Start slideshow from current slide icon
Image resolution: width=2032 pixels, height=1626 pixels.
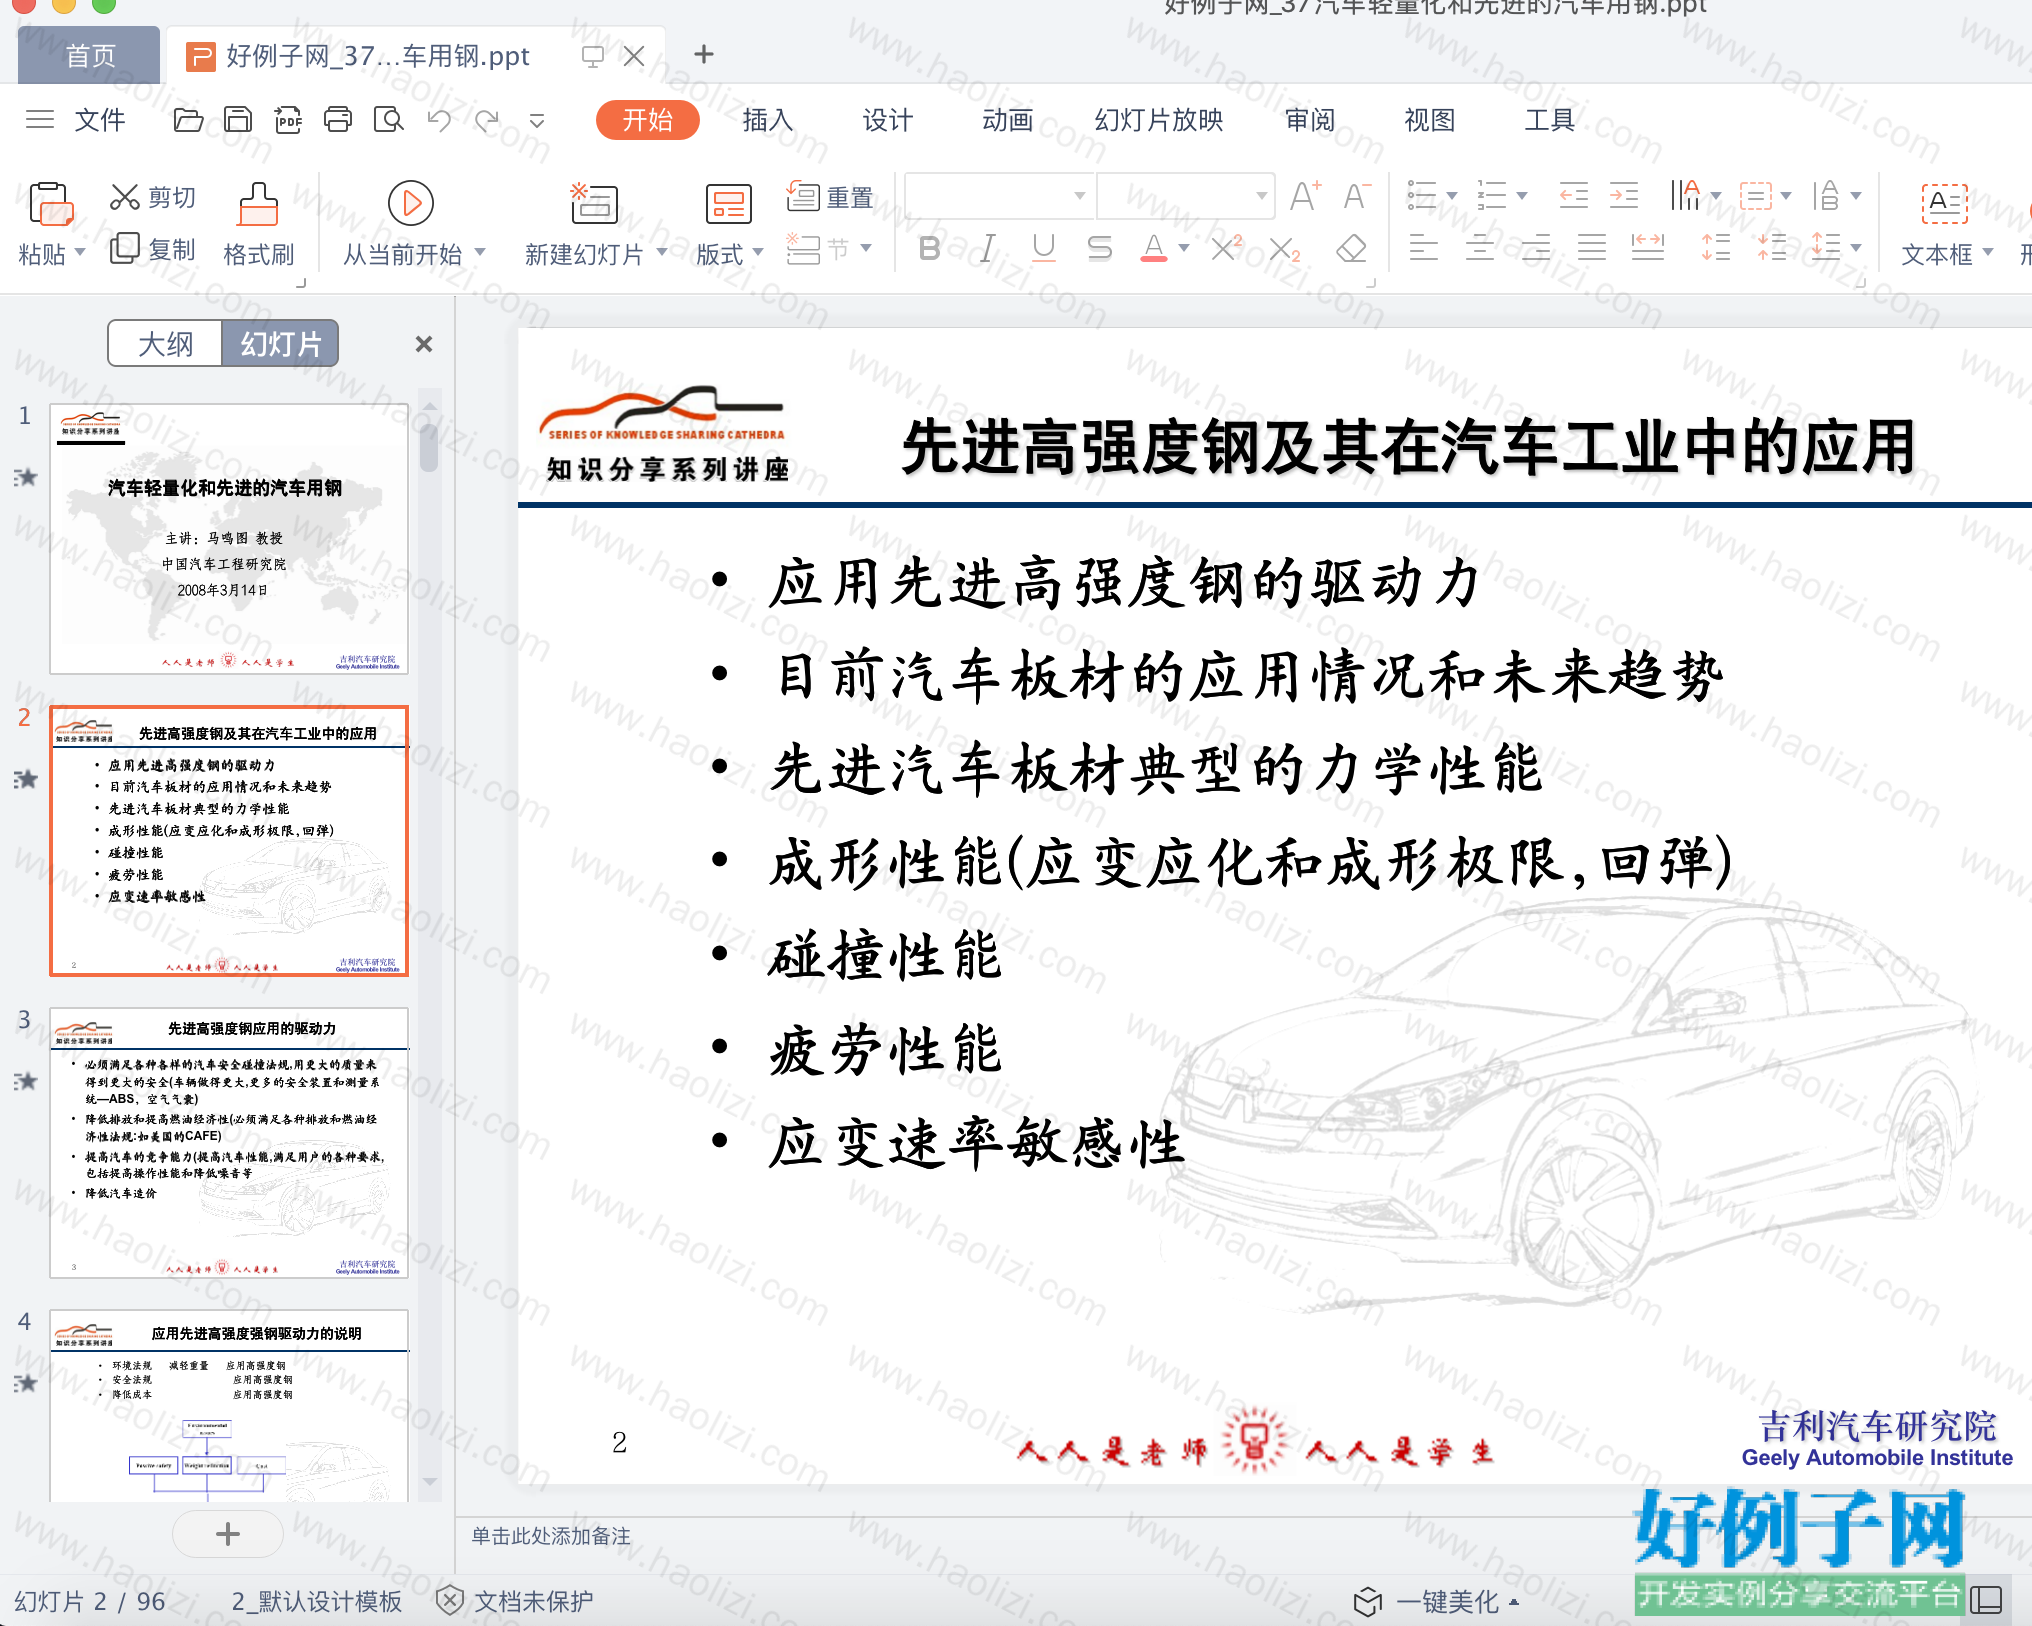pyautogui.click(x=411, y=203)
